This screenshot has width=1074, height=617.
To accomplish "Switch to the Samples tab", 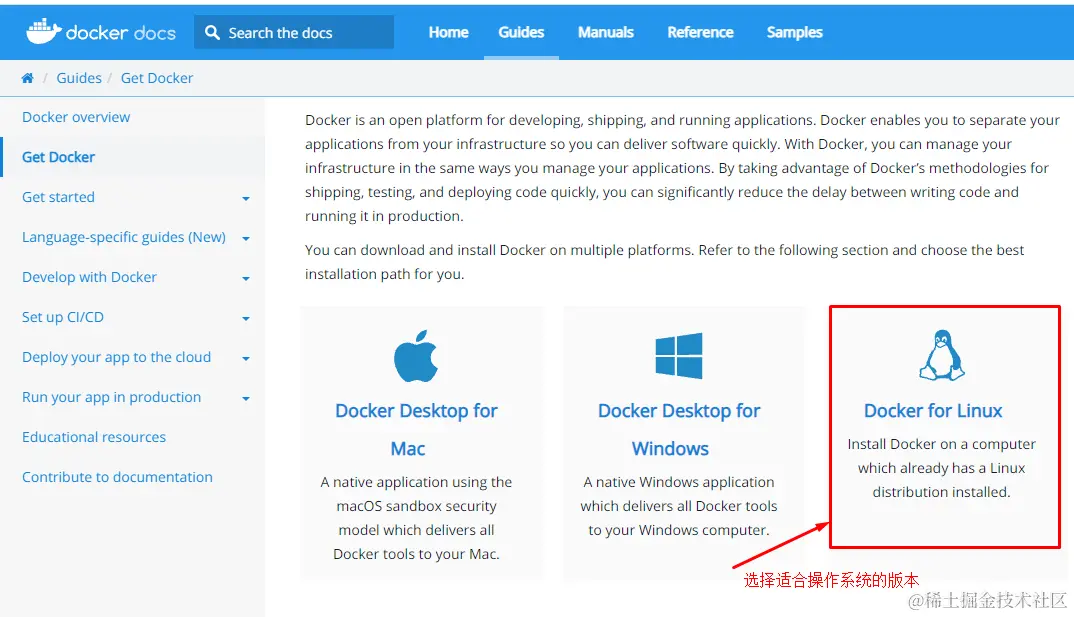I will coord(795,32).
